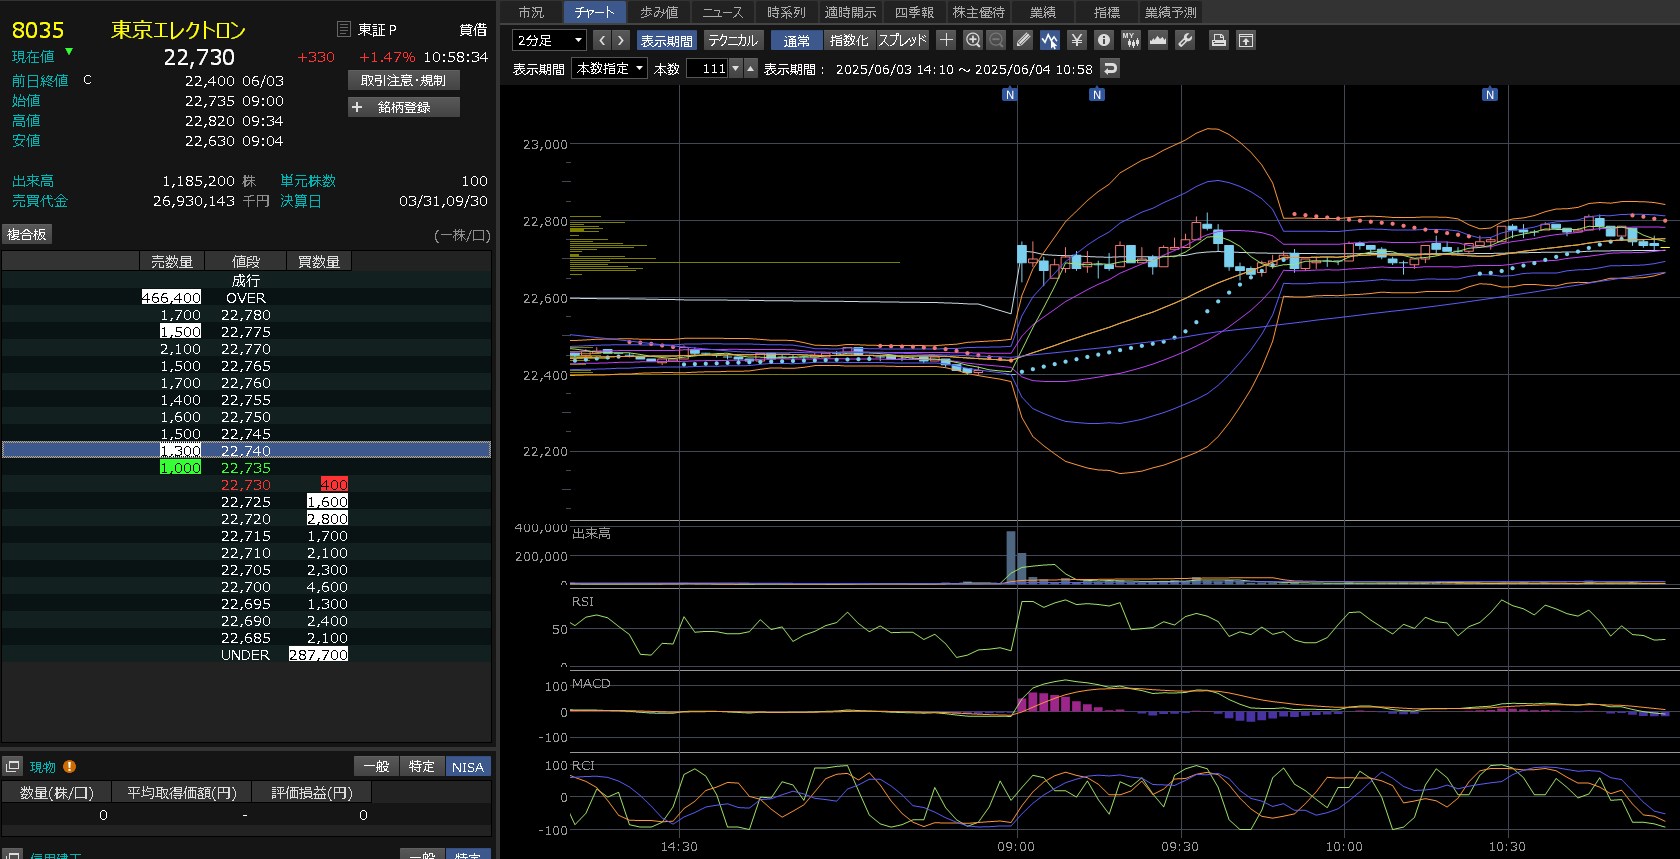Click the UNDER row quantity 287,700

pyautogui.click(x=318, y=655)
